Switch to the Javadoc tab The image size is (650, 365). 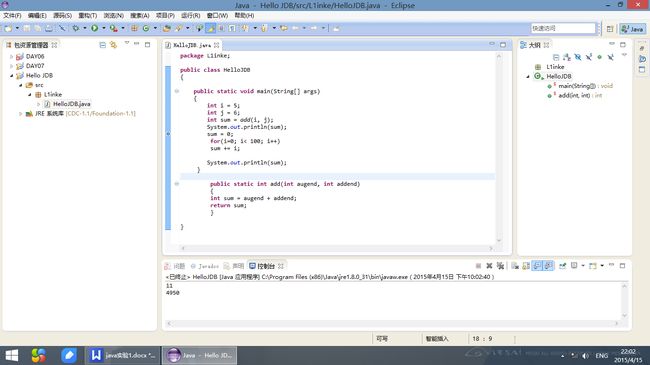[x=204, y=266]
